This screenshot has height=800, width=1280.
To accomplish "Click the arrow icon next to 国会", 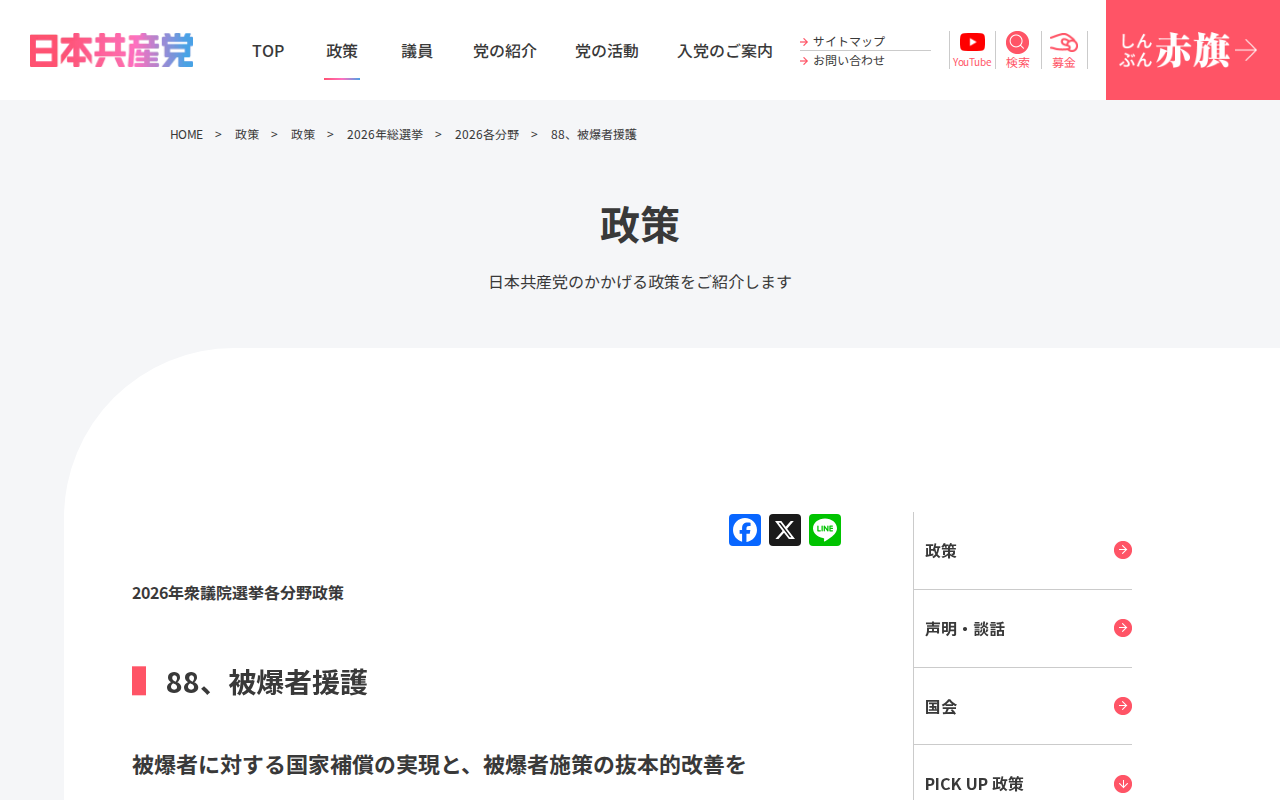I will (x=1123, y=706).
